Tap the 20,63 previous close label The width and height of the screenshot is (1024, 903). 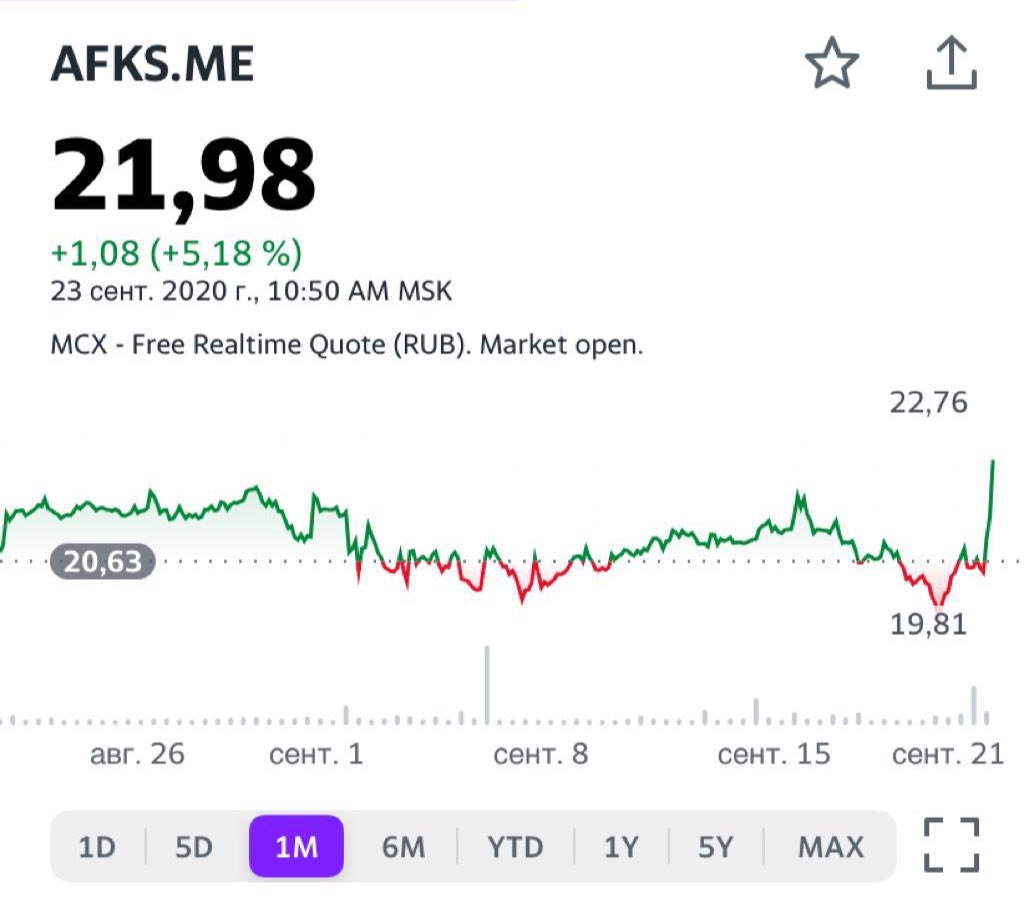pos(103,562)
